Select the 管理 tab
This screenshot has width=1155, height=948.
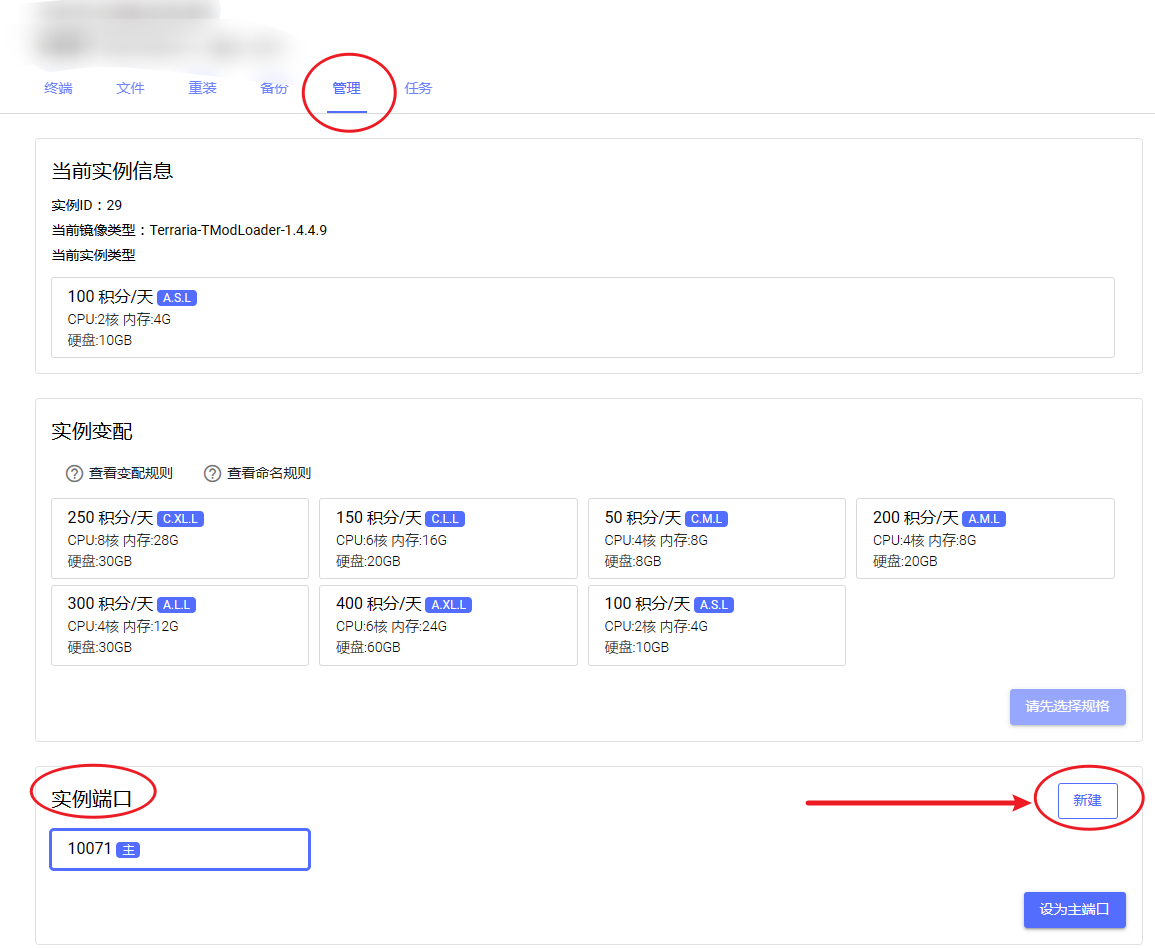pyautogui.click(x=346, y=88)
